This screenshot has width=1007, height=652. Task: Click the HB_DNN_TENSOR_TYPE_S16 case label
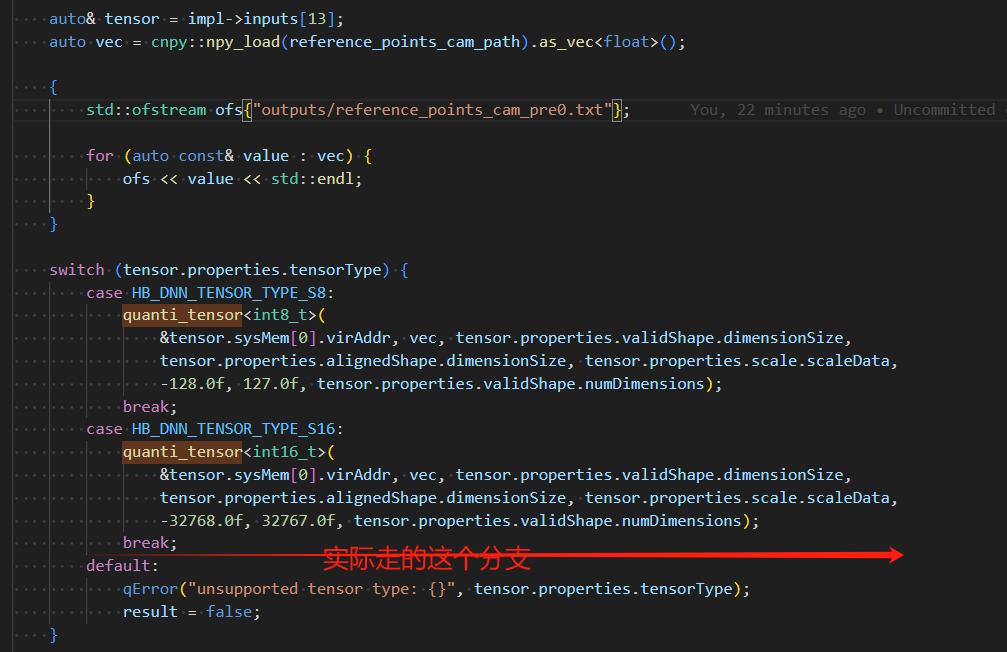pyautogui.click(x=237, y=429)
